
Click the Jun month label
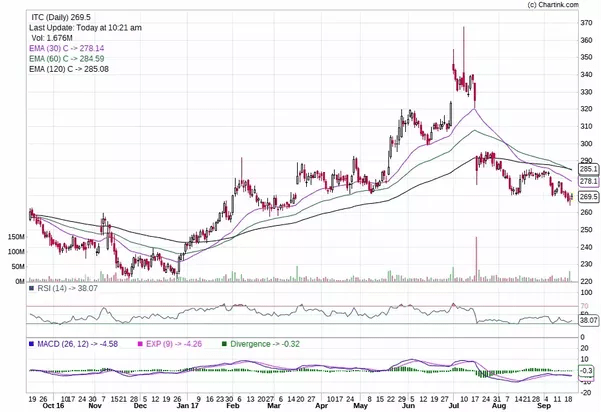pyautogui.click(x=408, y=406)
